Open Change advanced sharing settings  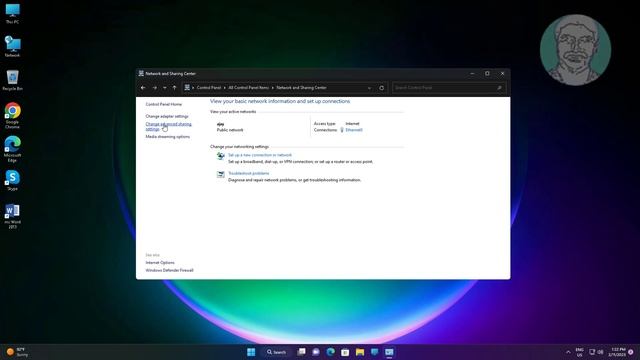tap(168, 127)
